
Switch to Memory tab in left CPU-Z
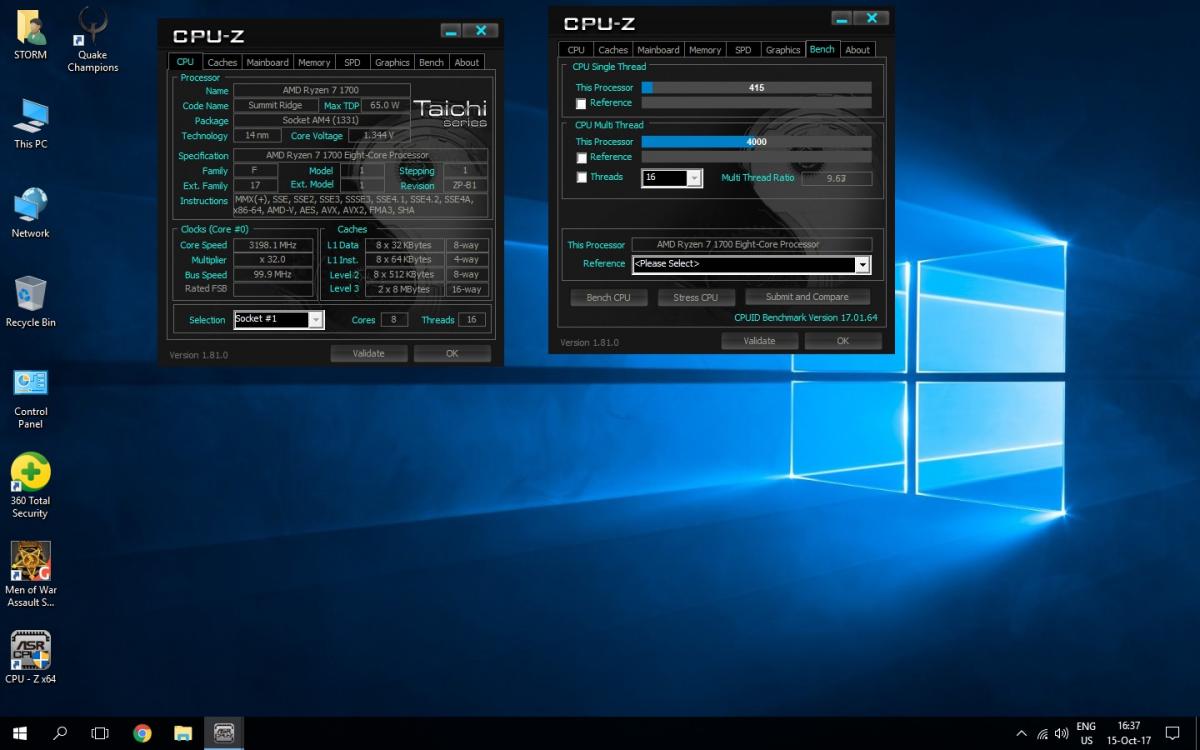click(314, 62)
